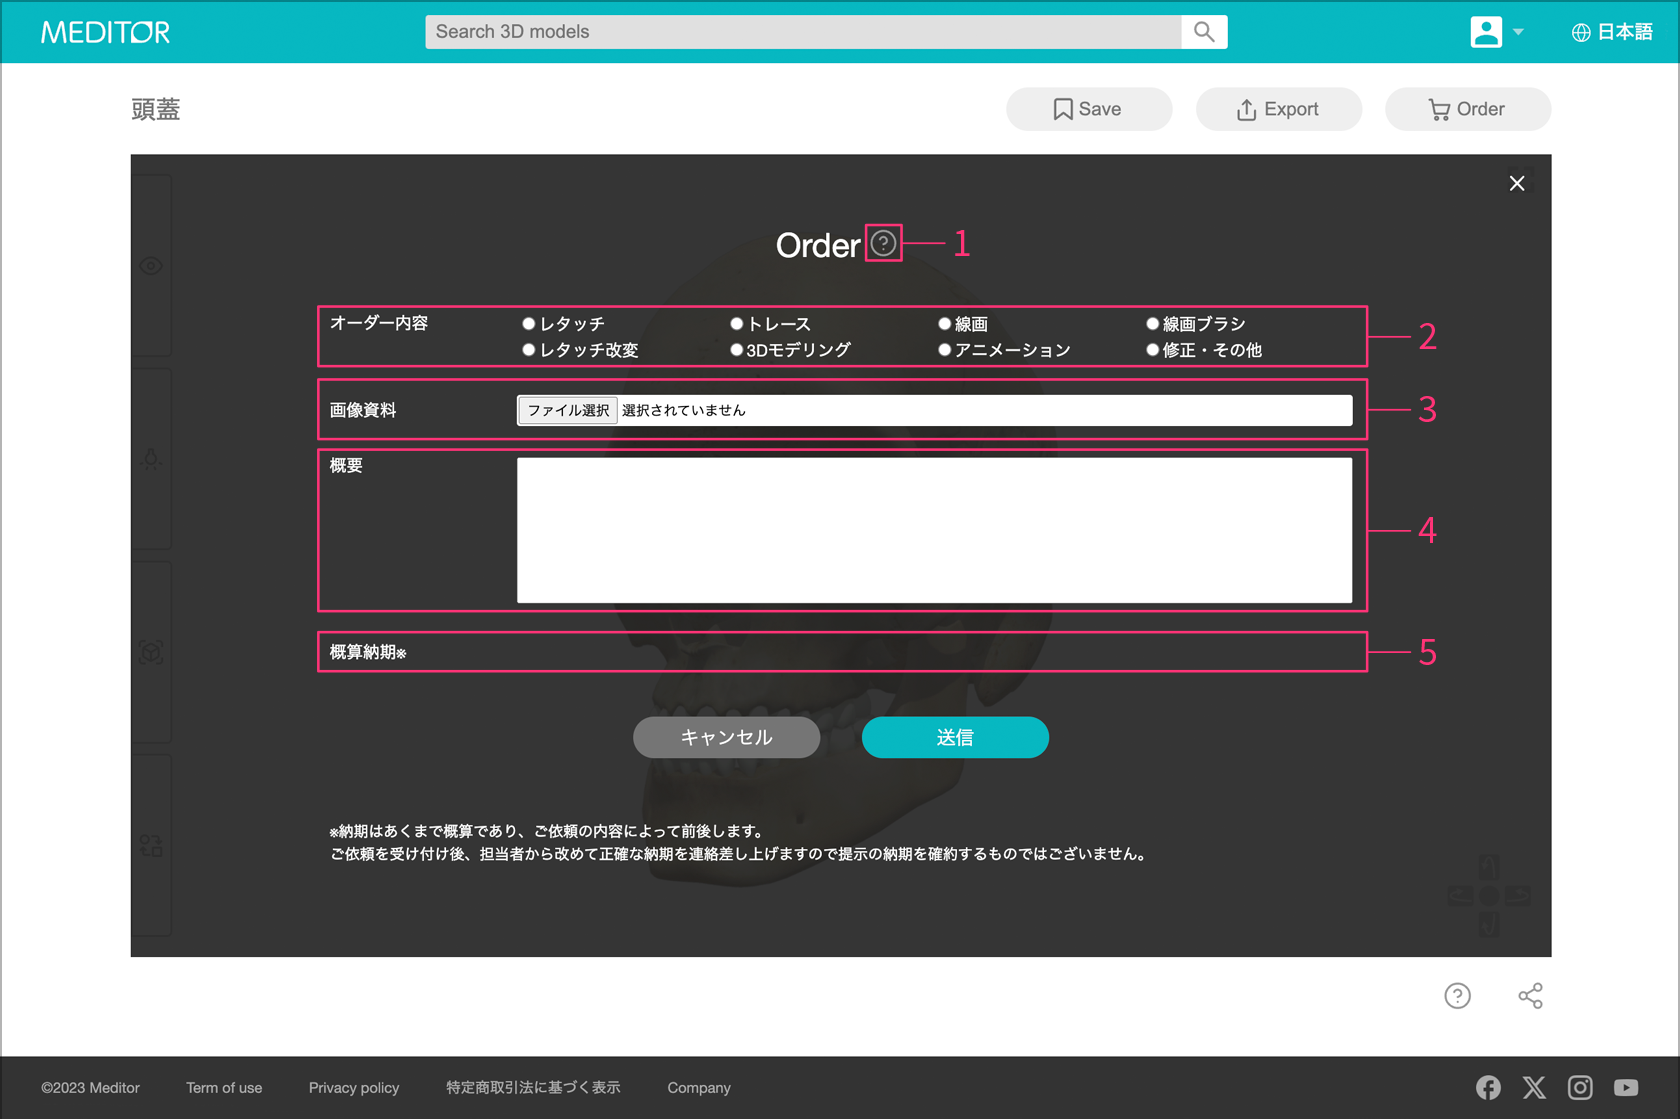The width and height of the screenshot is (1680, 1119).
Task: Open the 日本語 language selector
Action: 1612,32
